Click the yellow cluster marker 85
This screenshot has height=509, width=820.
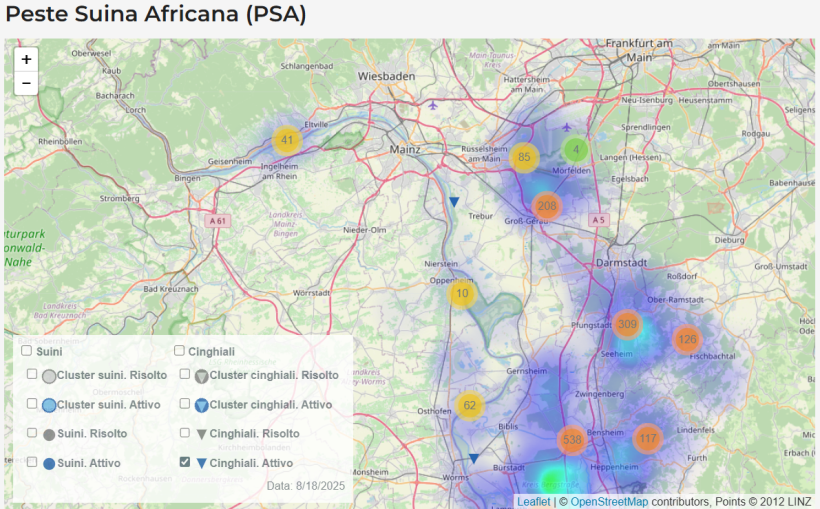(524, 157)
